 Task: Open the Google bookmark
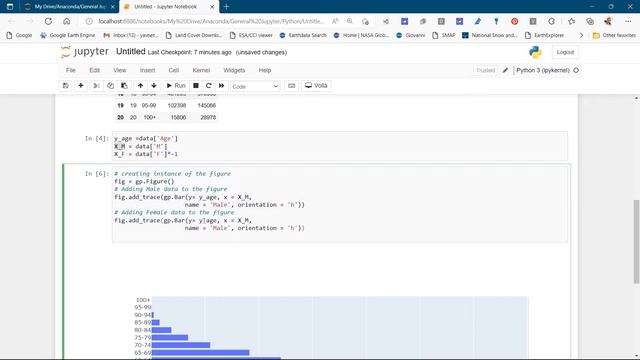point(19,36)
